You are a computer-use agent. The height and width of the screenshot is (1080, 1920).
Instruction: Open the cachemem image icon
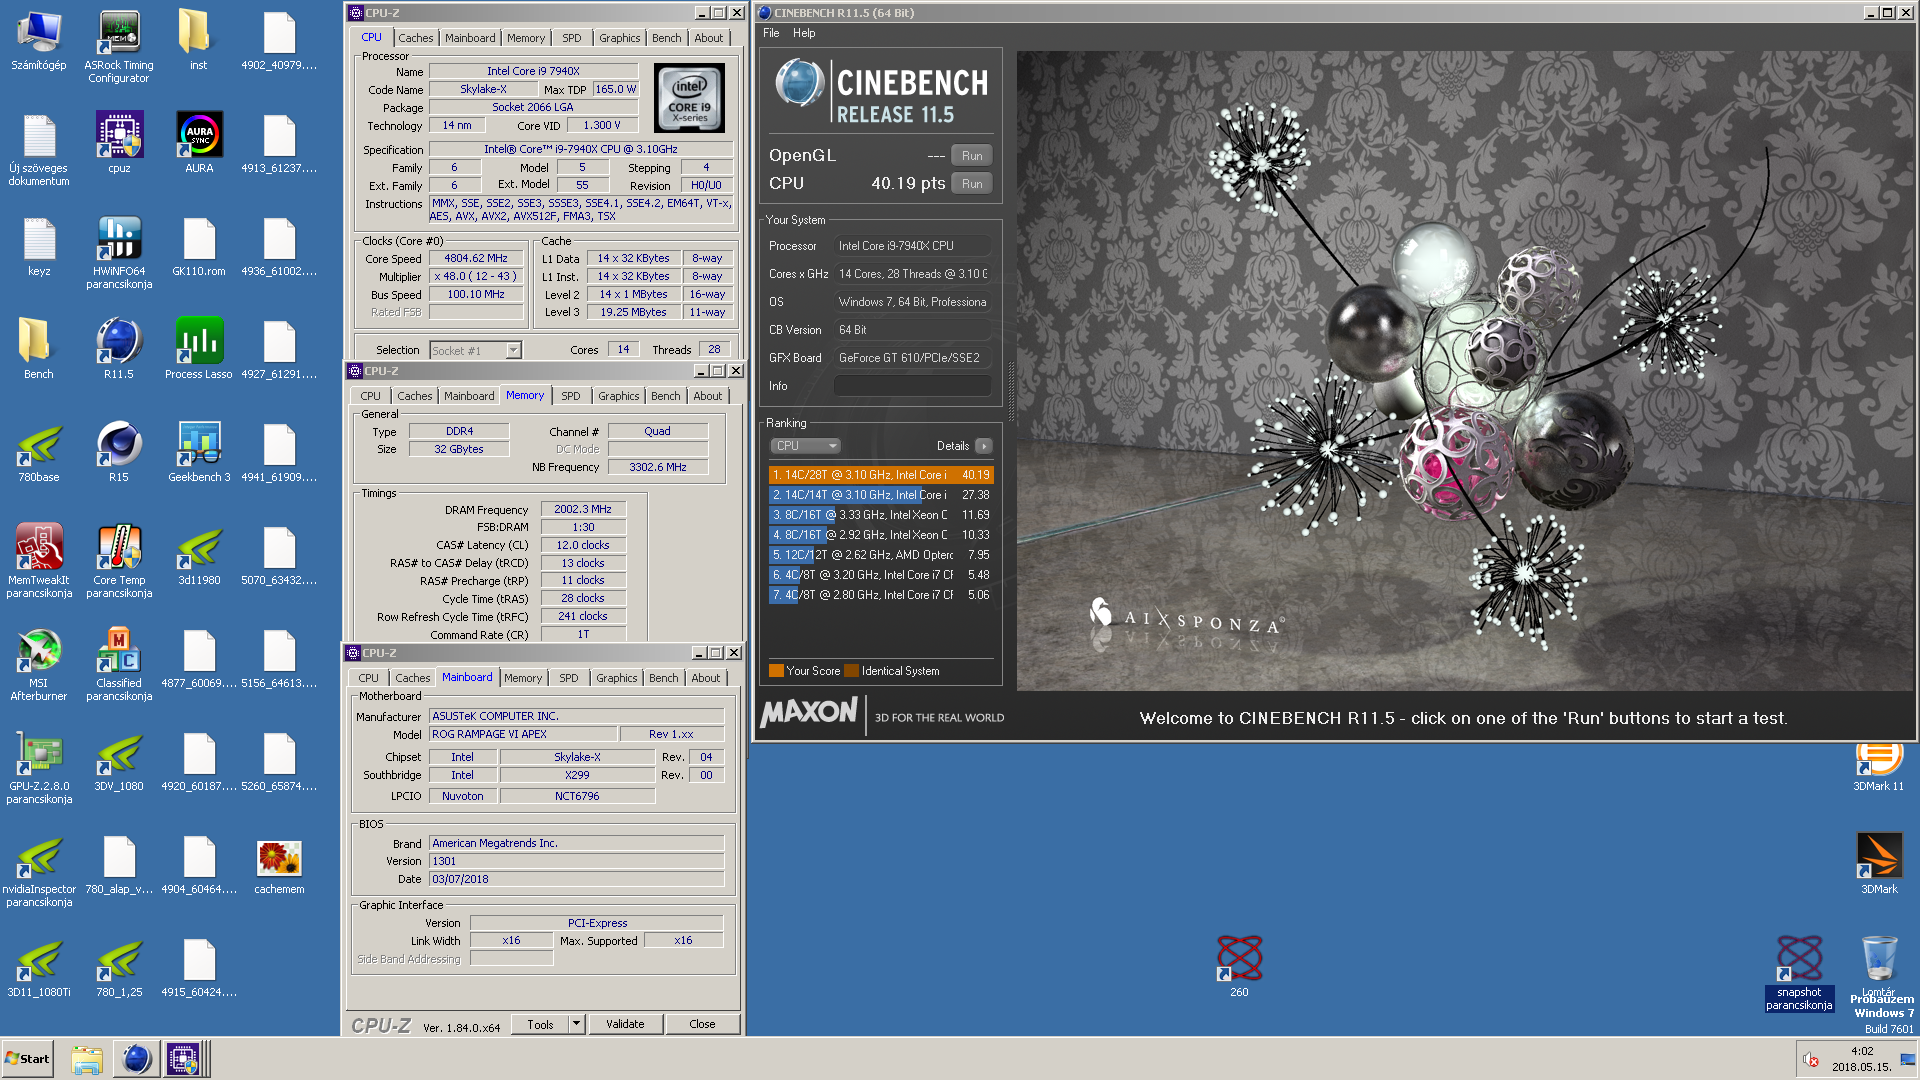[279, 865]
